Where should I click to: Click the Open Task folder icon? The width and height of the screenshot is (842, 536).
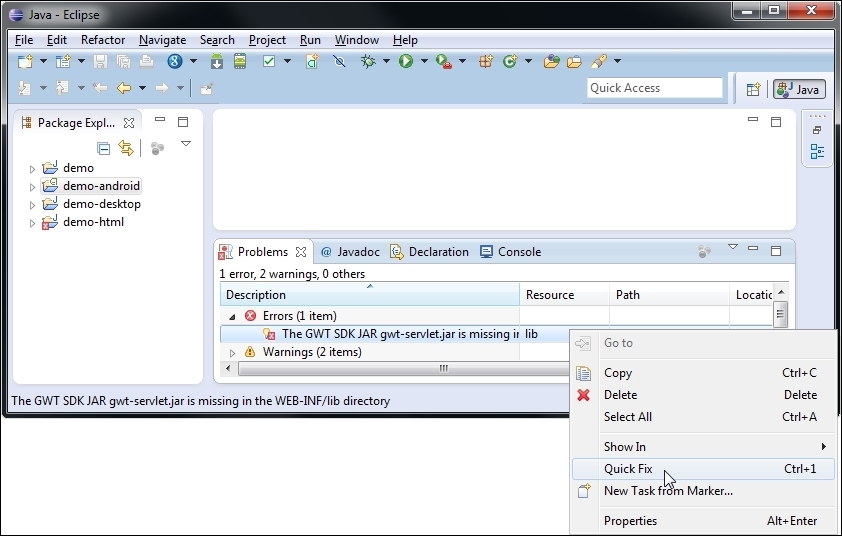pyautogui.click(x=574, y=62)
